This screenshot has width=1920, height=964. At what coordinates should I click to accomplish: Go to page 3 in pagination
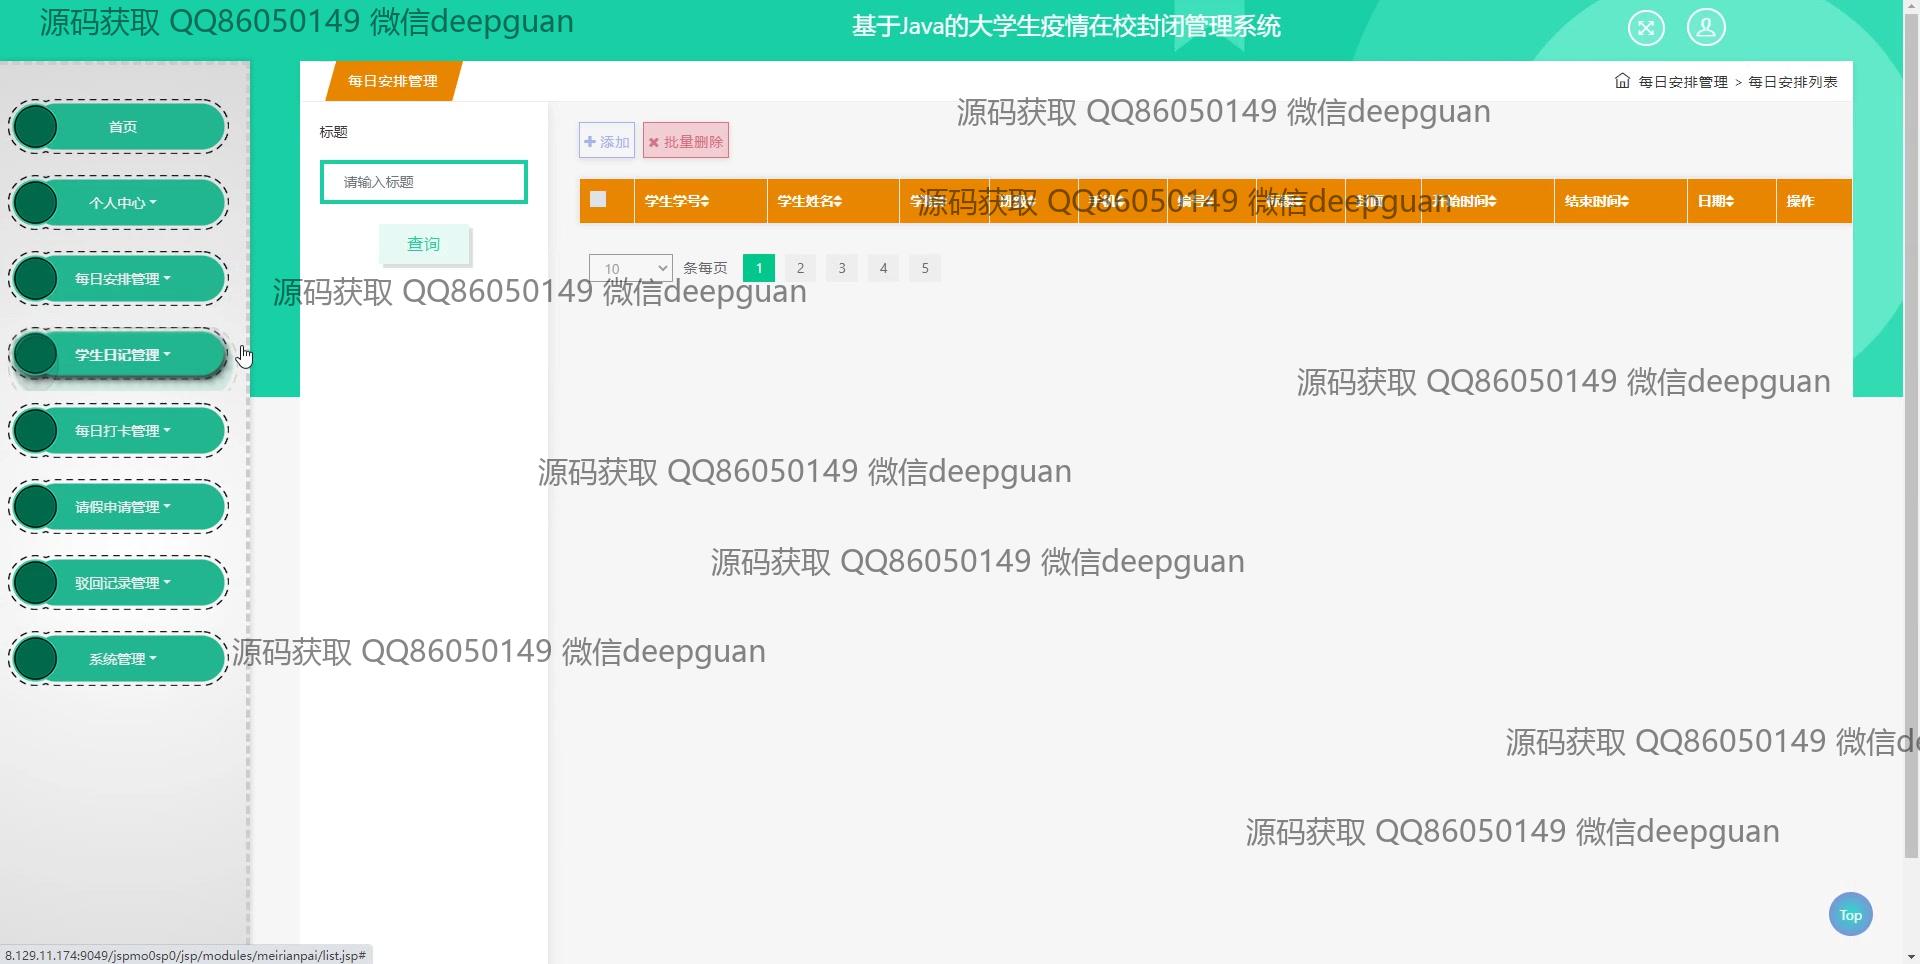(841, 268)
